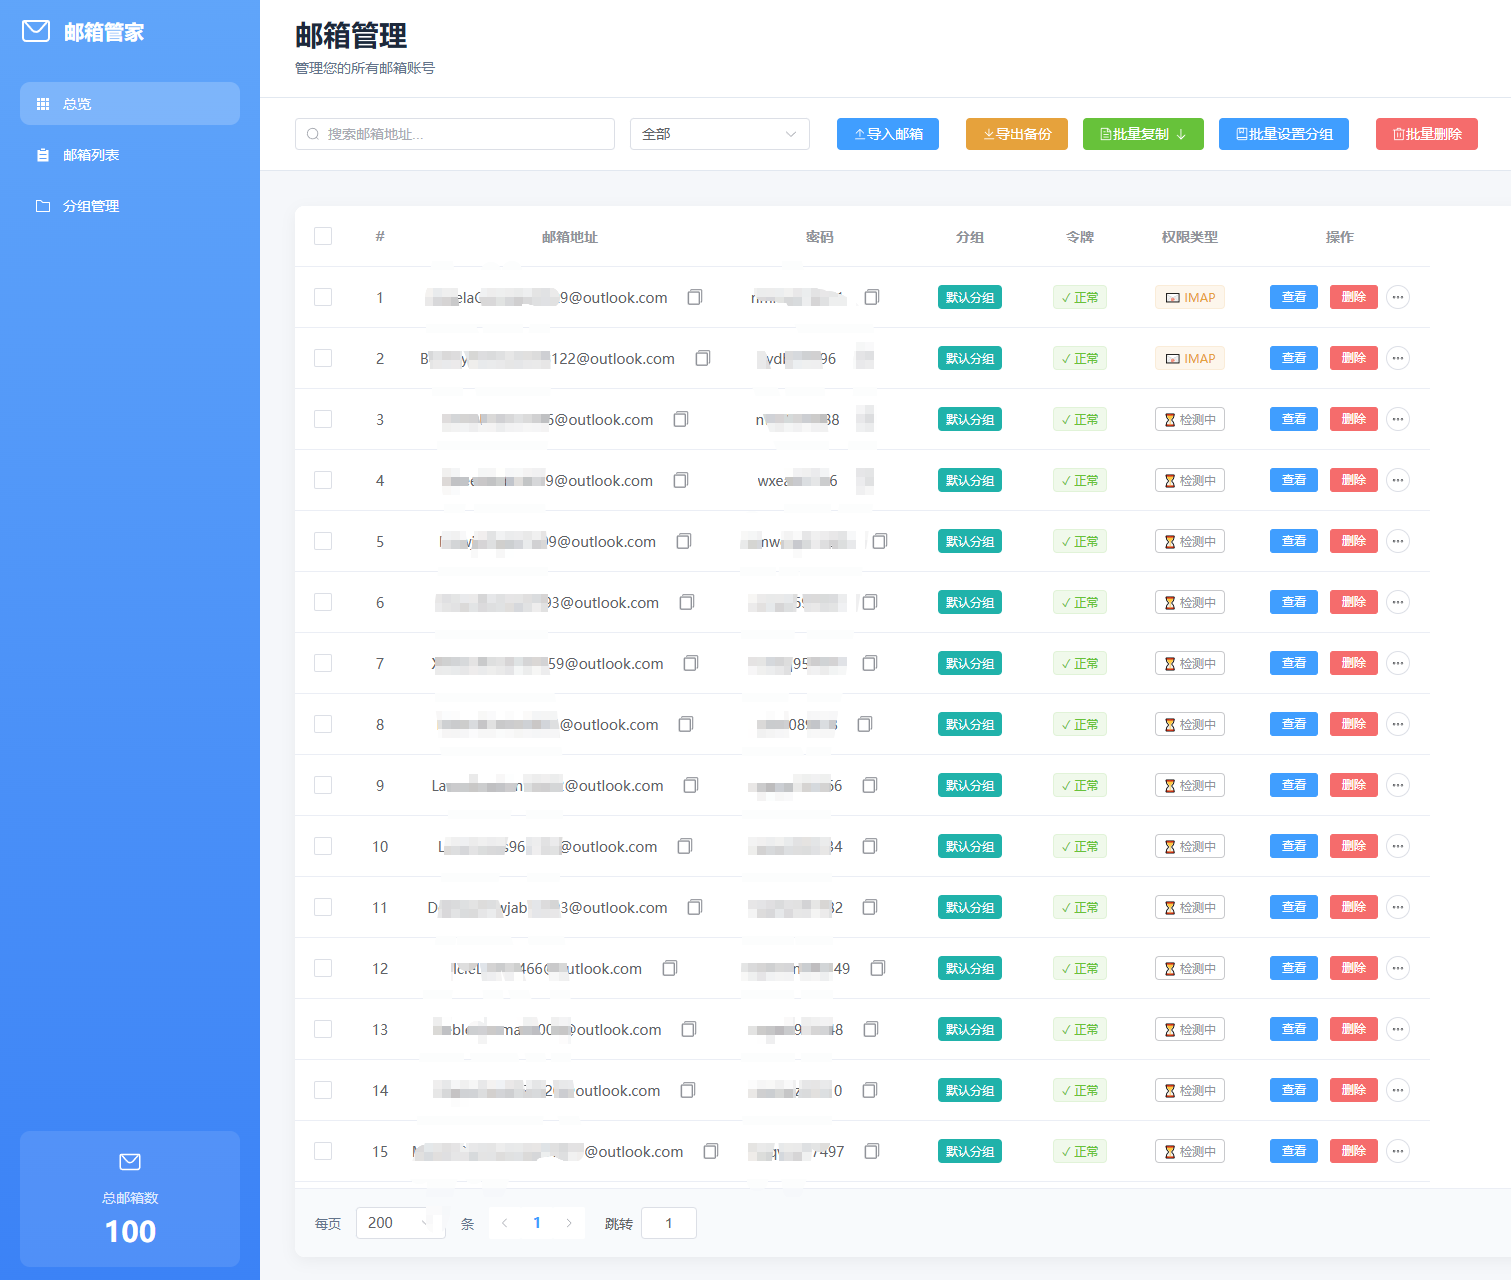Click 检测中 status tag in row 3

(1190, 419)
